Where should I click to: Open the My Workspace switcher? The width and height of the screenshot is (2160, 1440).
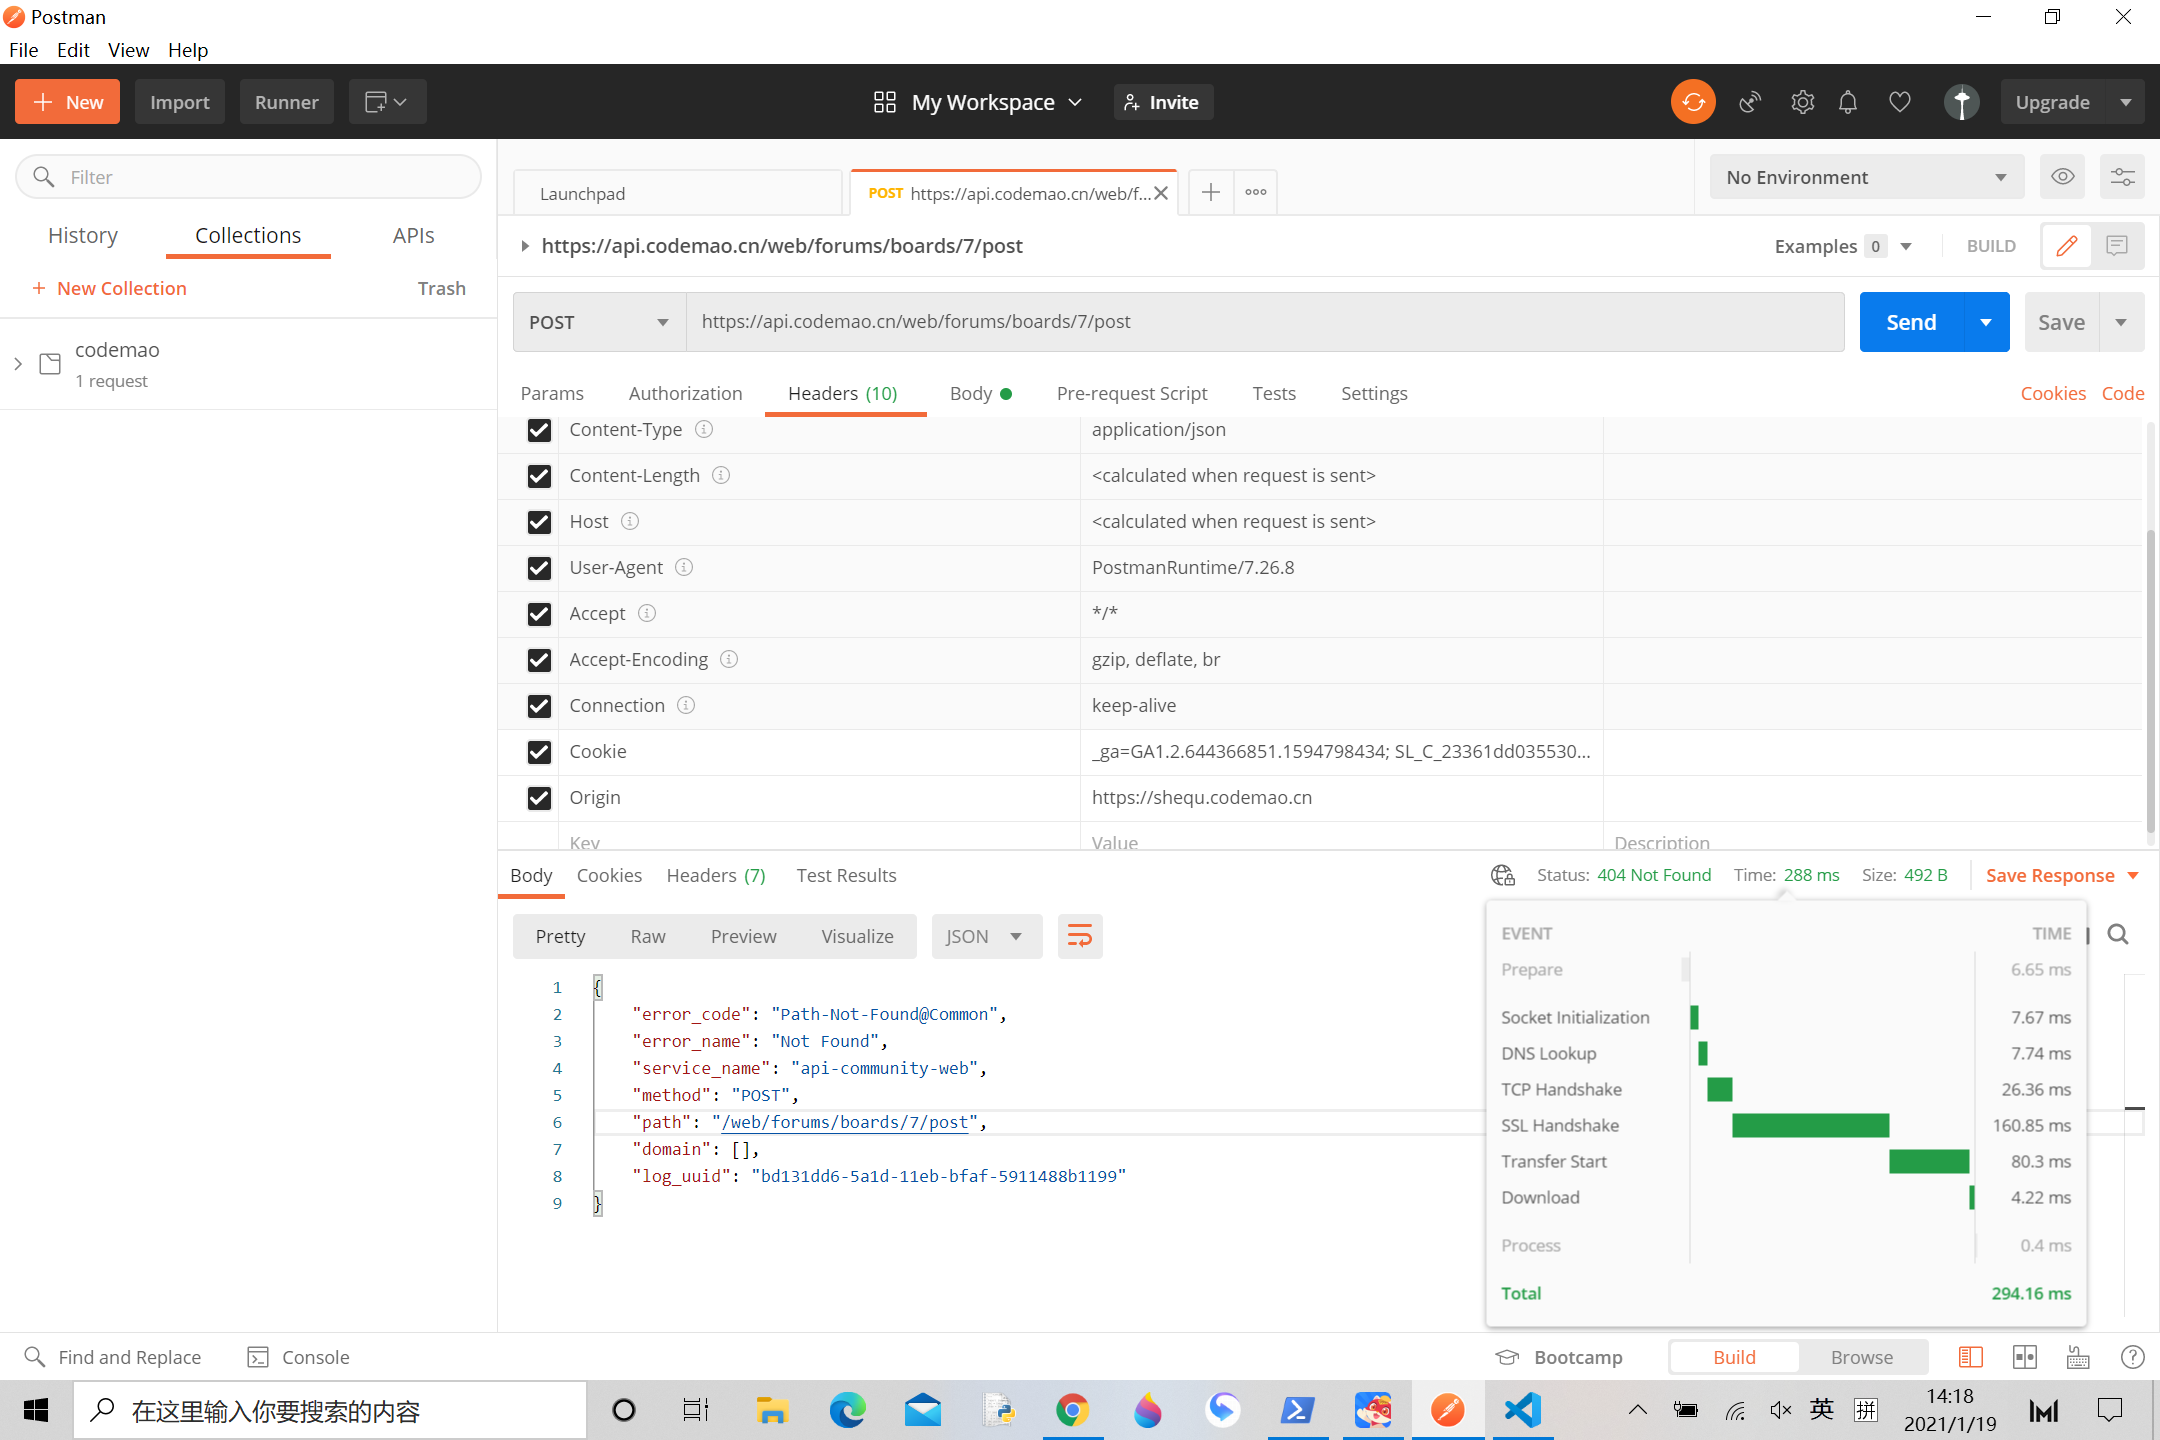pyautogui.click(x=978, y=102)
